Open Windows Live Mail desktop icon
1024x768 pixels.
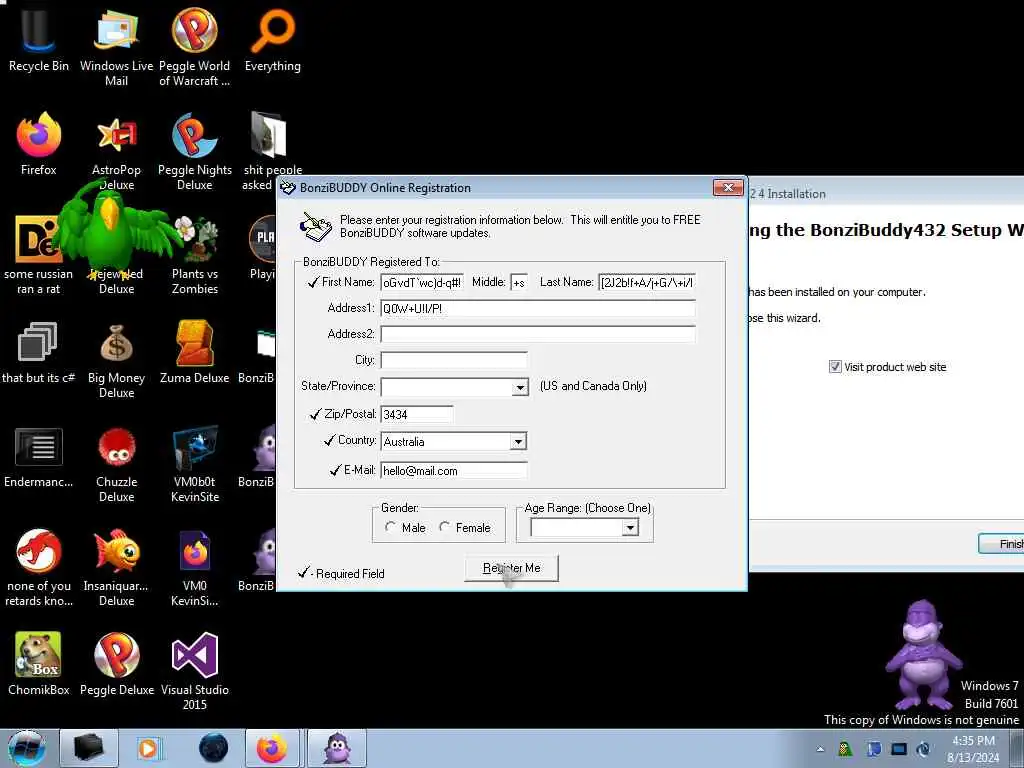click(116, 47)
